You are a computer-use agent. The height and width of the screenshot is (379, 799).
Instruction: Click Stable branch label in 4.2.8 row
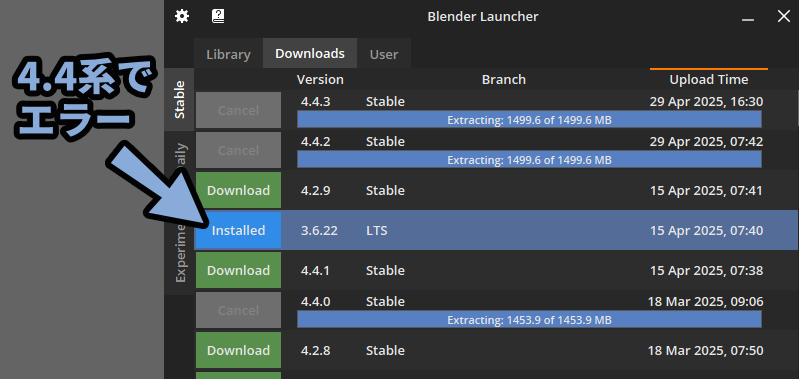point(385,350)
